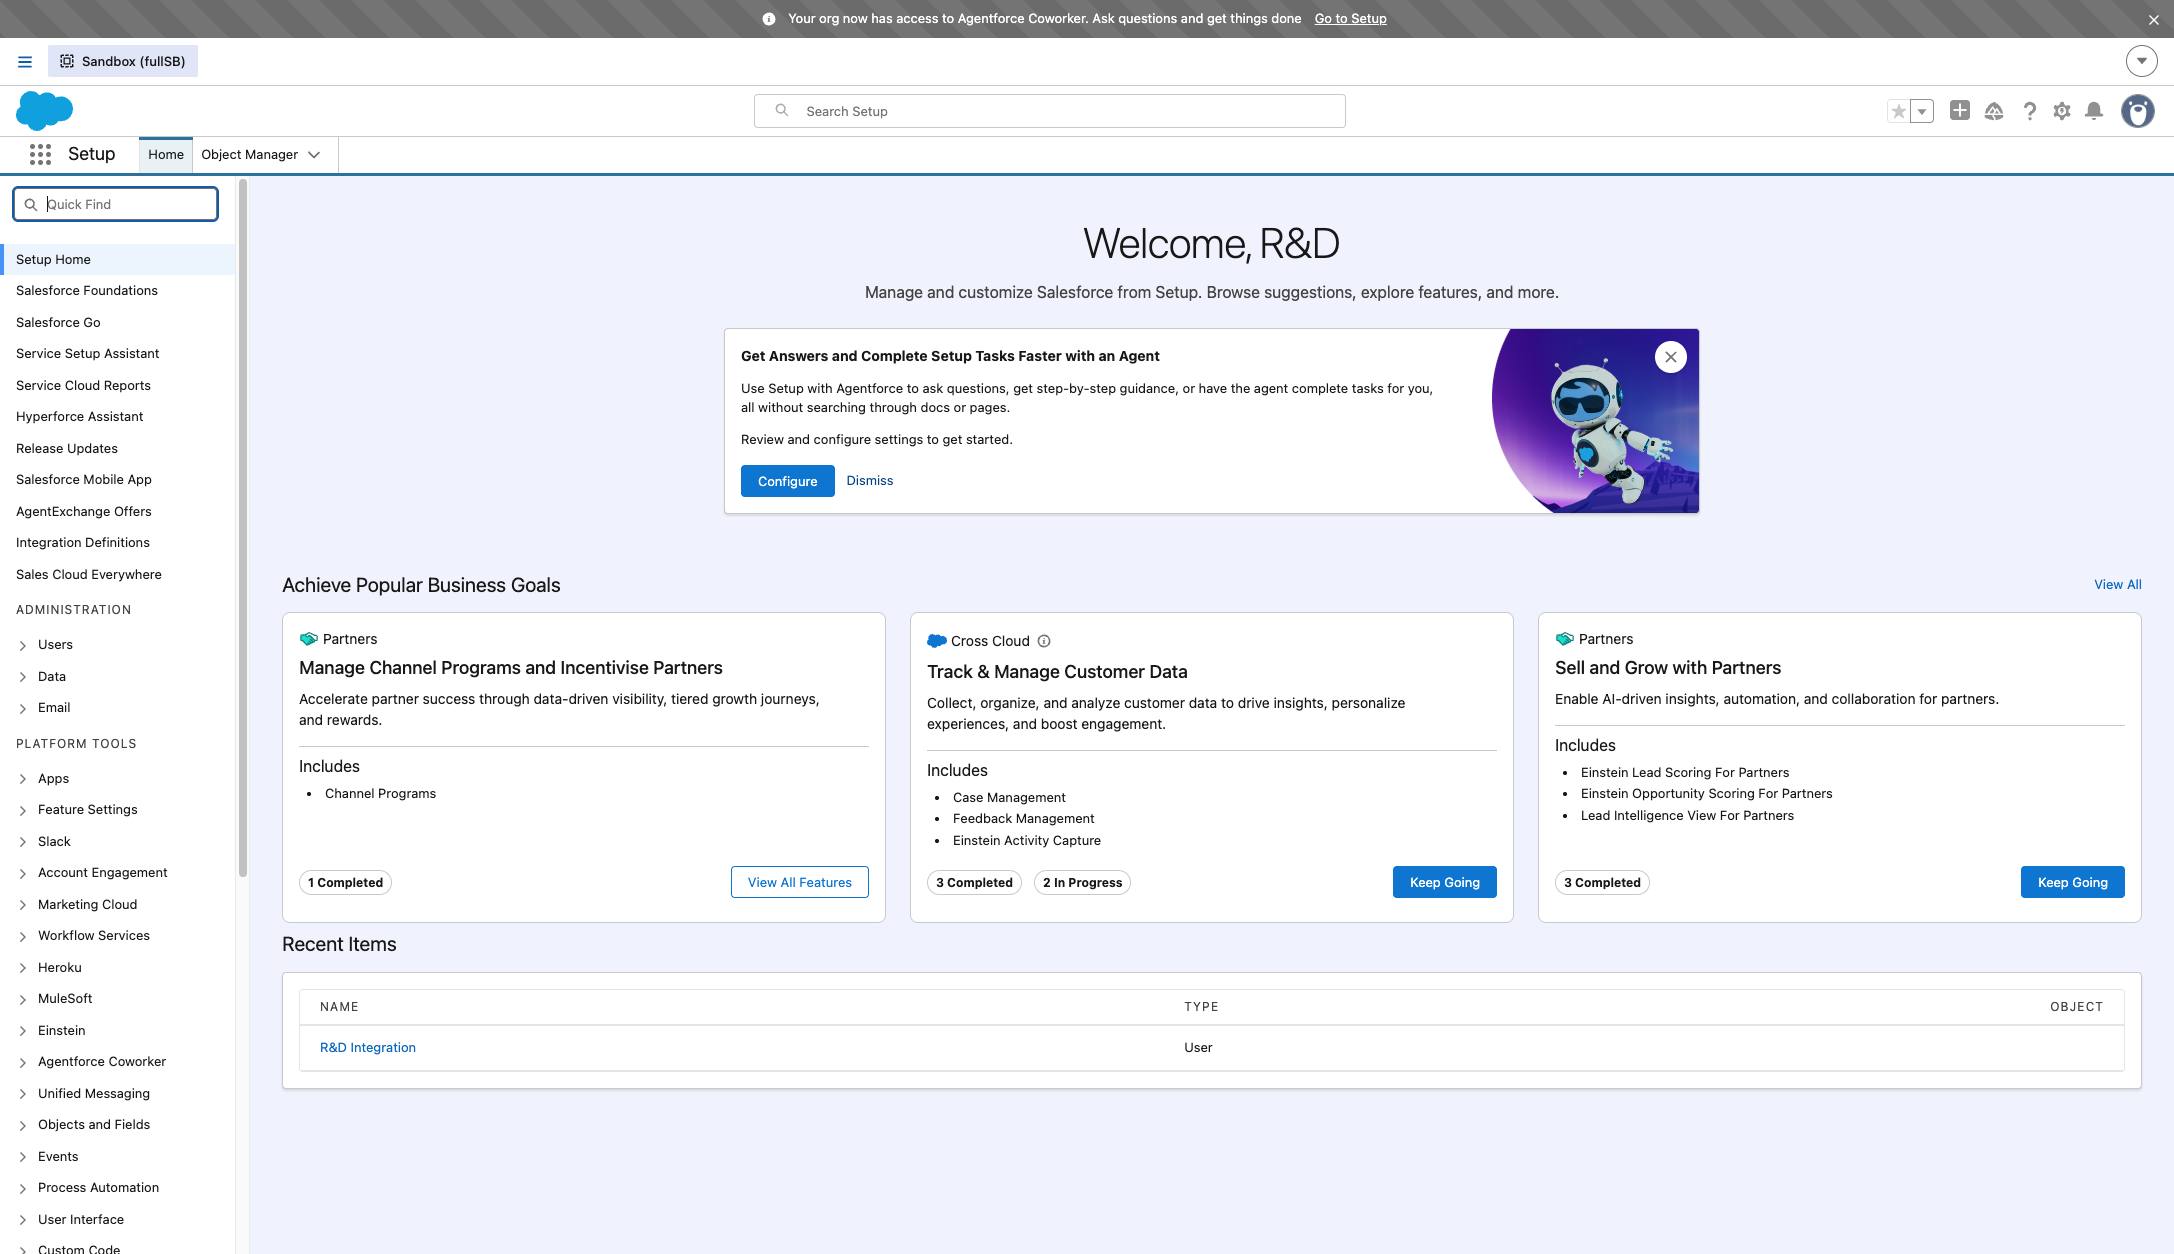Viewport: 2174px width, 1254px height.
Task: Open the Trailhead guidance icon
Action: [1994, 111]
